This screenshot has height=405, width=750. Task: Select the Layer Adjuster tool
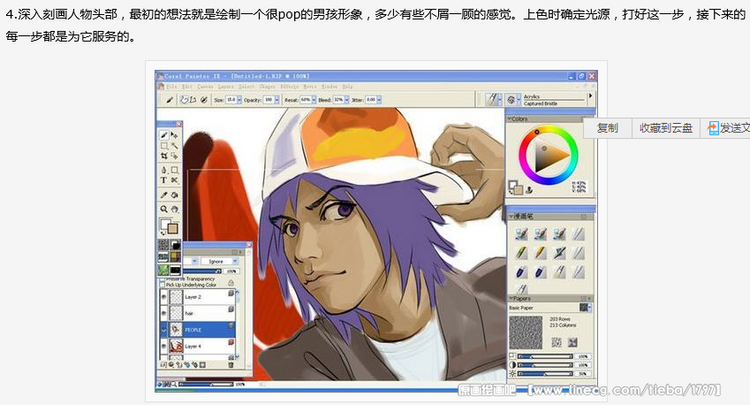(x=174, y=135)
